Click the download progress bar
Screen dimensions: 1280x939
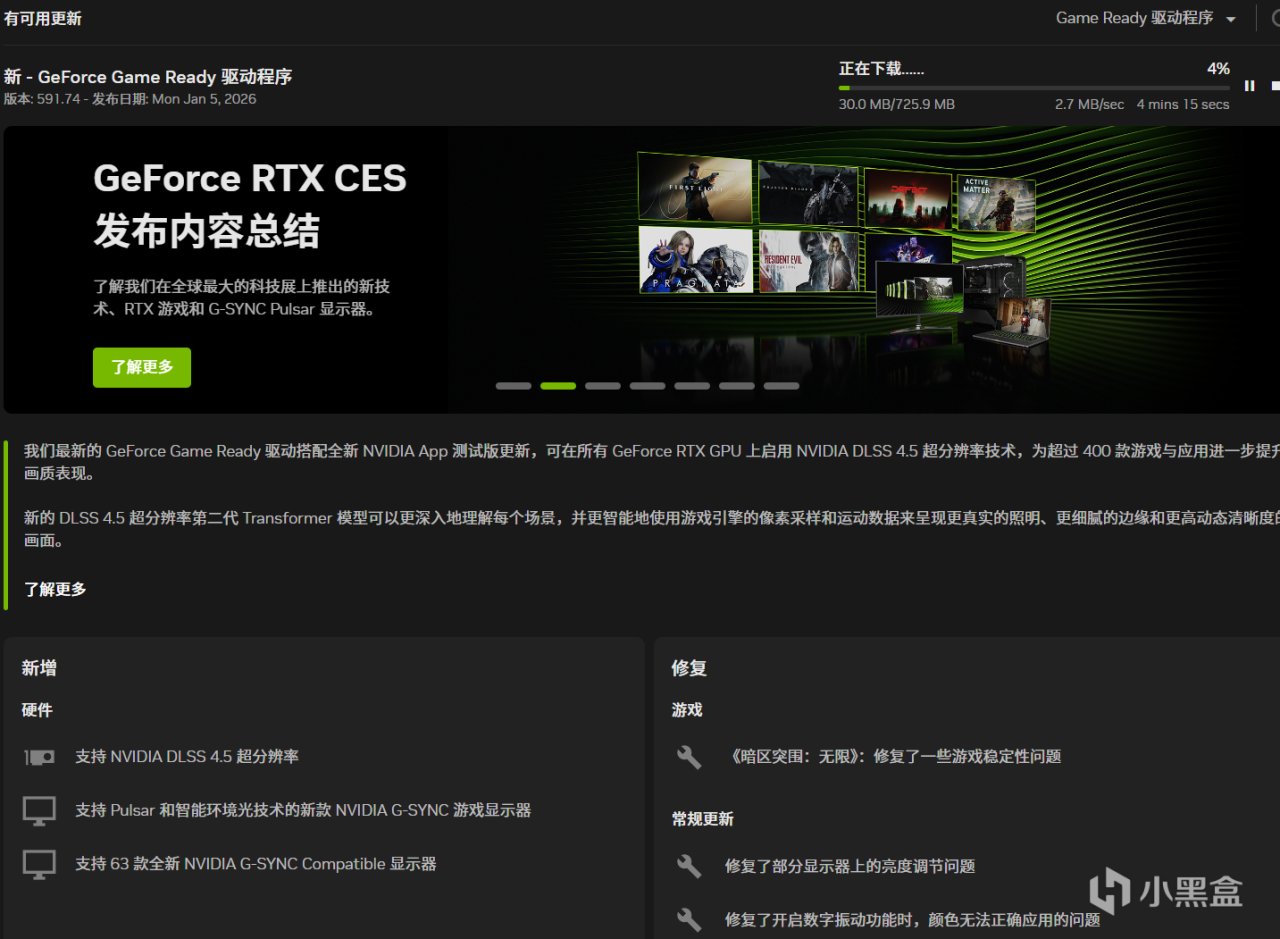(x=1034, y=88)
